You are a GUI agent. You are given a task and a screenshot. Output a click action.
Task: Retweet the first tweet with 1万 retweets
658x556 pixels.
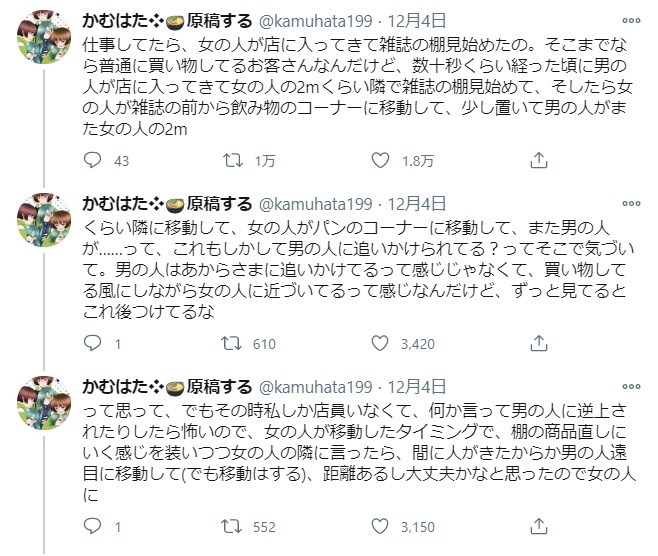pos(237,160)
